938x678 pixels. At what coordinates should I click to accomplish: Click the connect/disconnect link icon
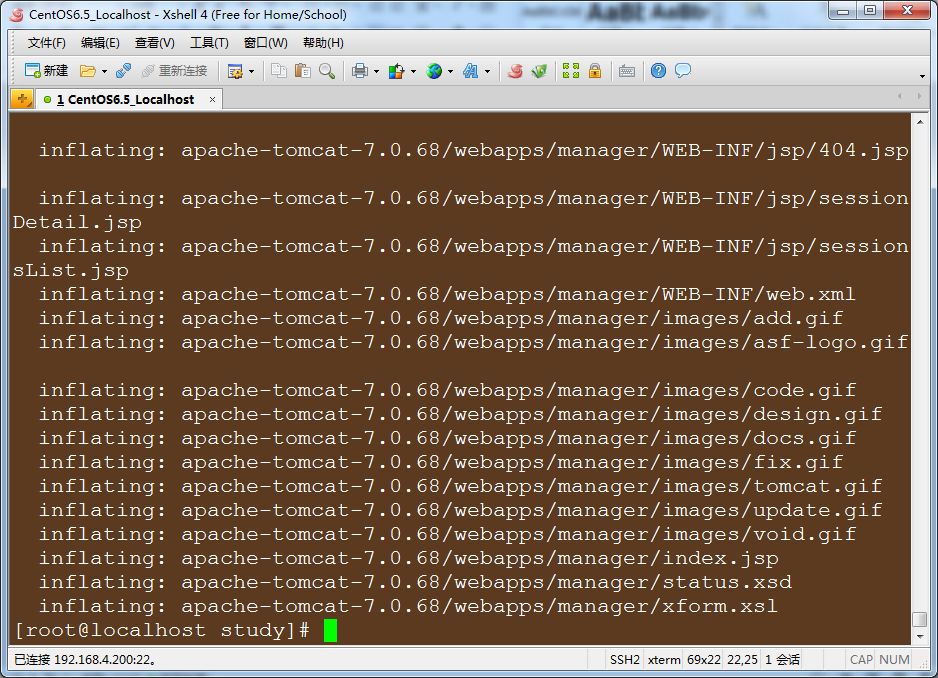click(x=123, y=71)
